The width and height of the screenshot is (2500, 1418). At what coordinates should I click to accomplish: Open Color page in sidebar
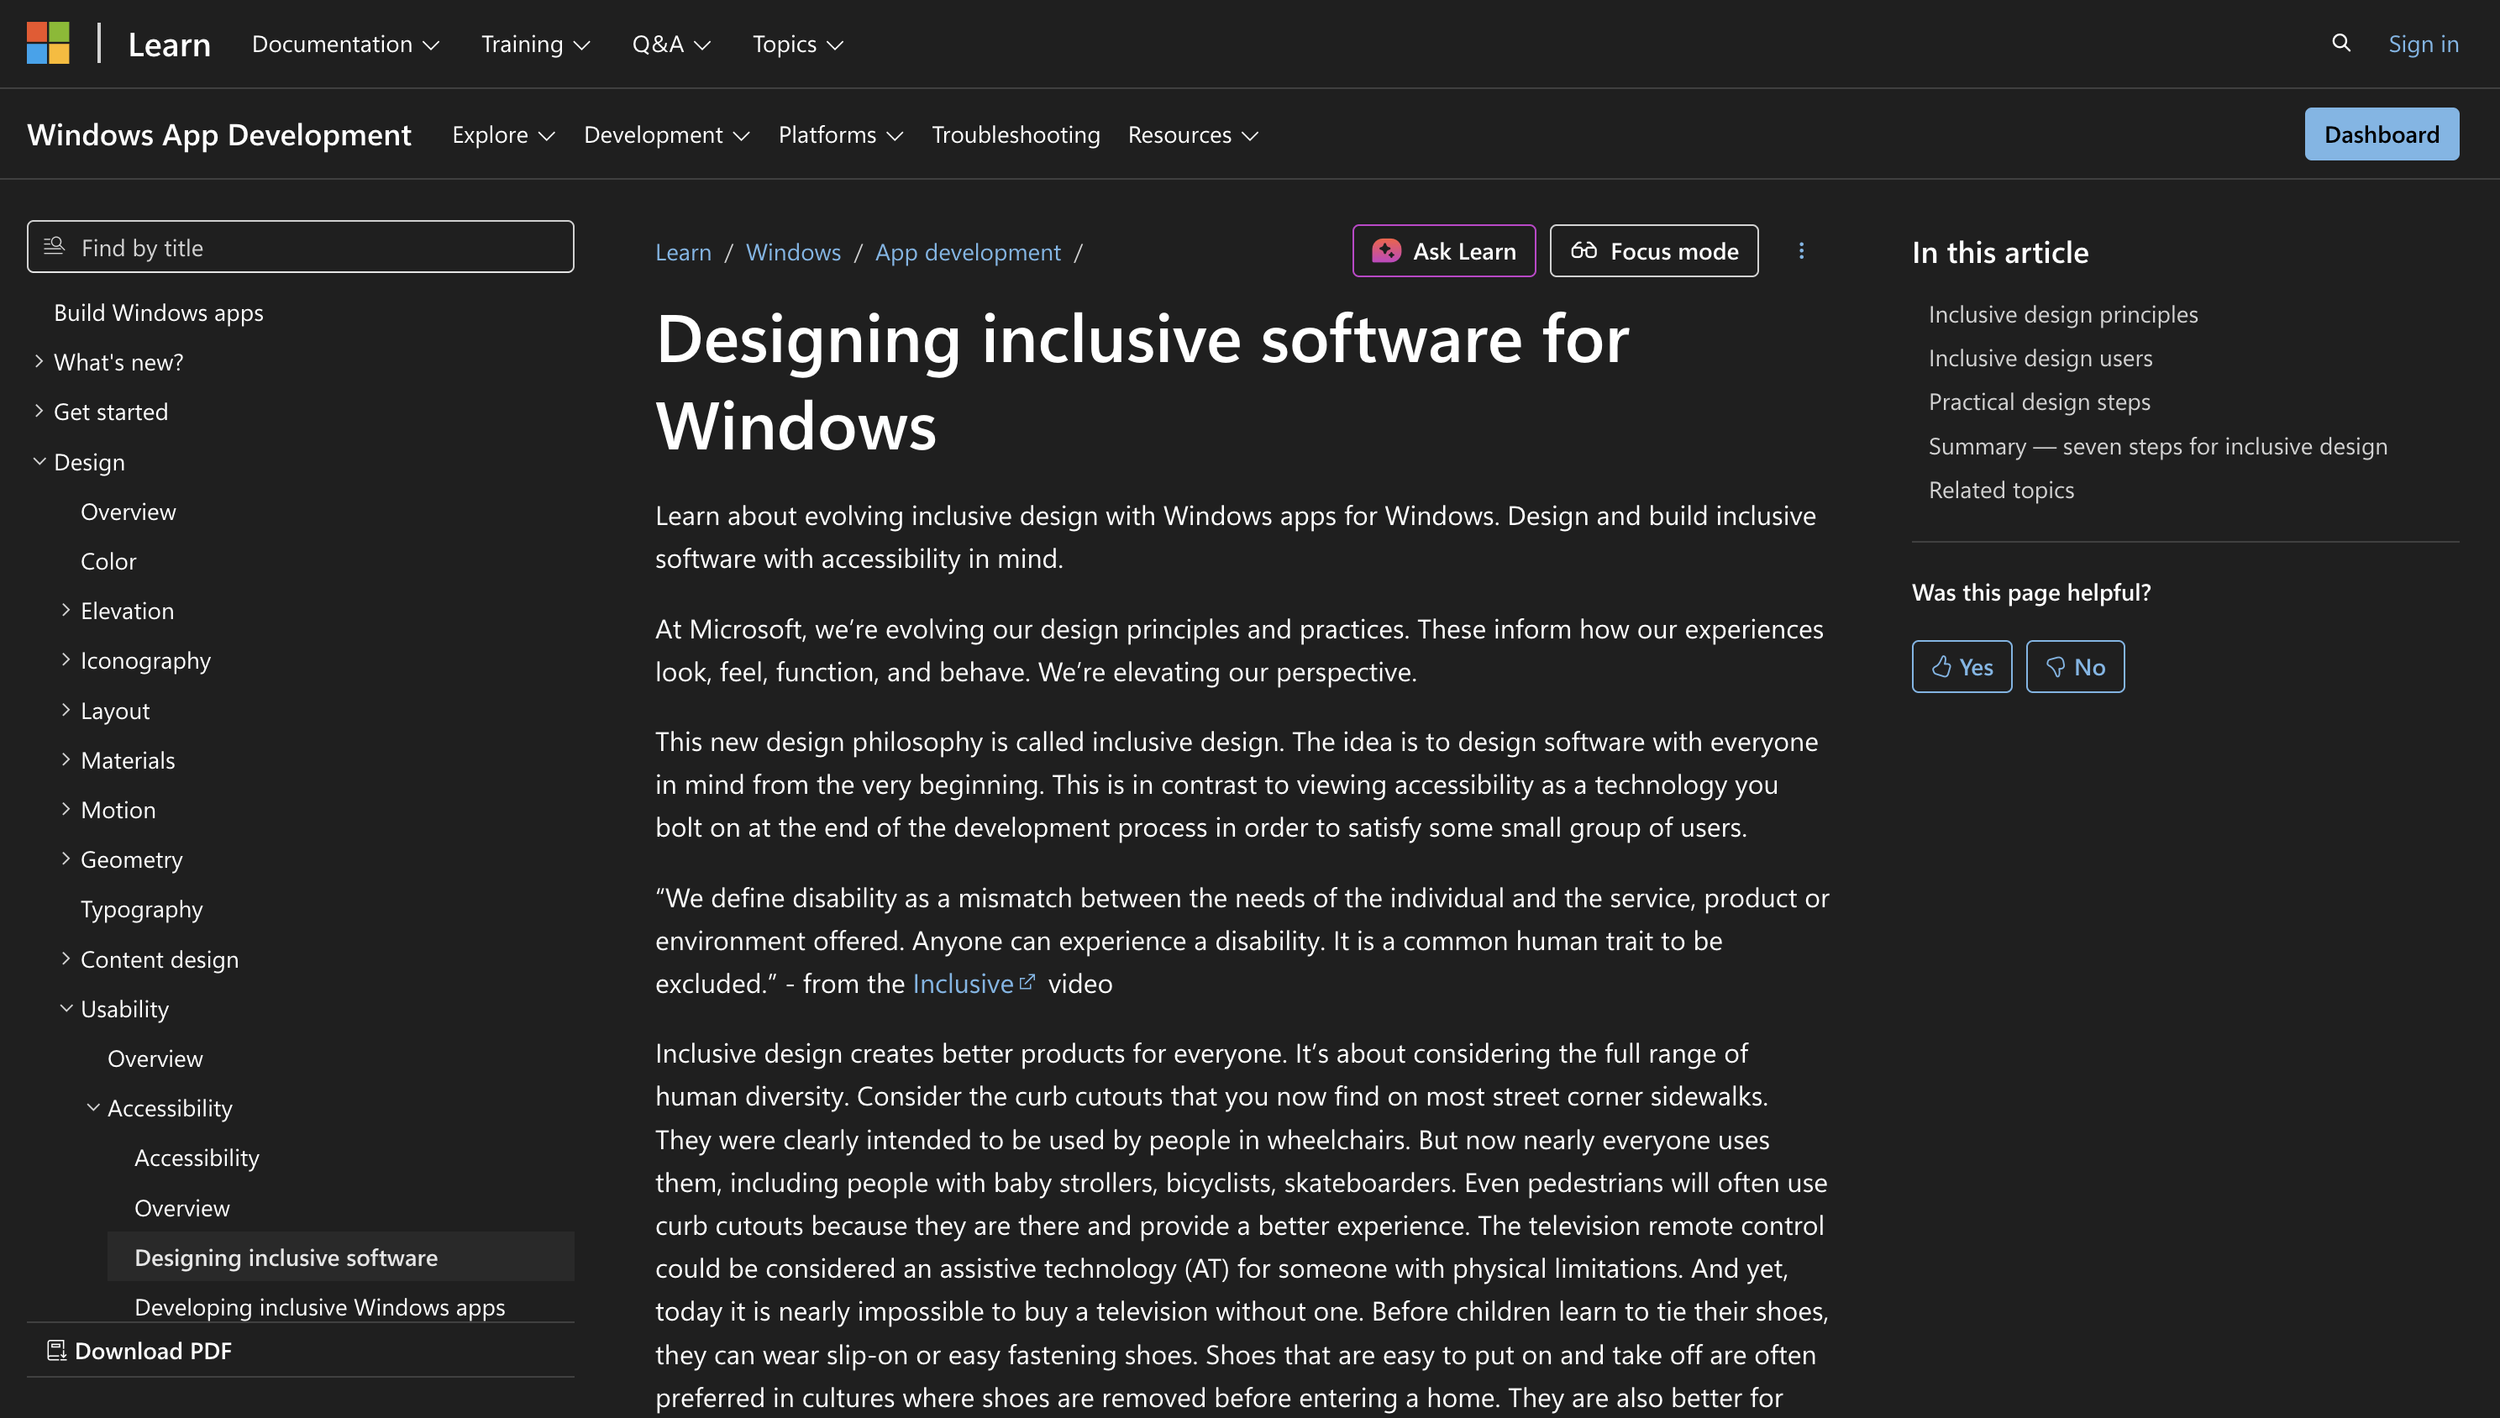click(x=108, y=561)
